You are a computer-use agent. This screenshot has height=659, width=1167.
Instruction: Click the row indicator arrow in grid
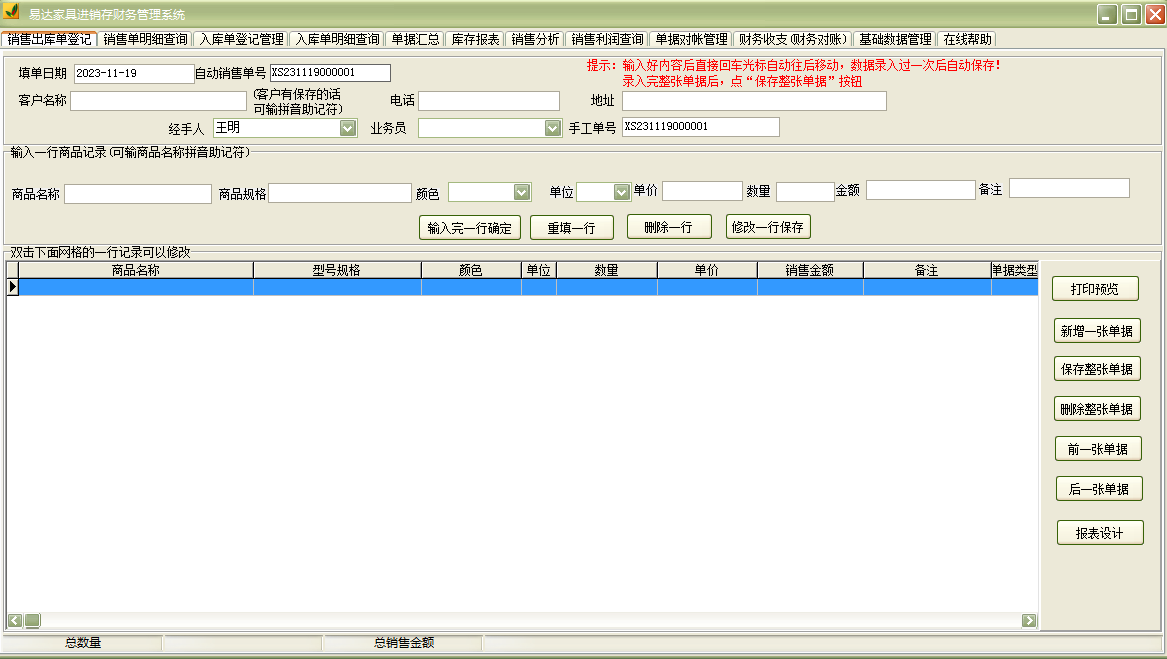coord(13,287)
